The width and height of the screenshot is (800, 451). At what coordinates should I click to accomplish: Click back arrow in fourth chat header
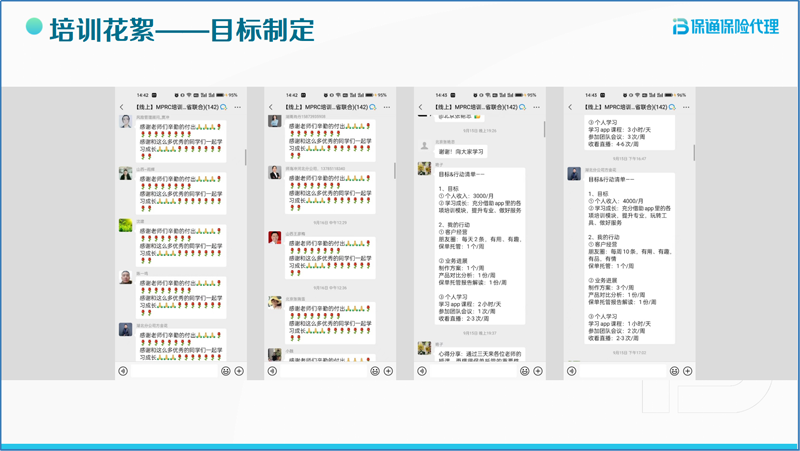click(571, 107)
